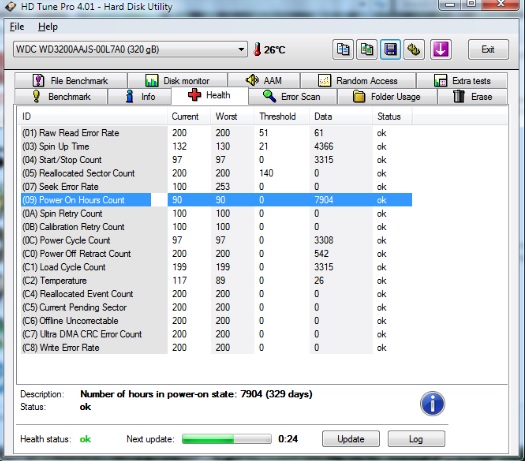Select the (05) Reallocated Sector Count row

[216, 173]
